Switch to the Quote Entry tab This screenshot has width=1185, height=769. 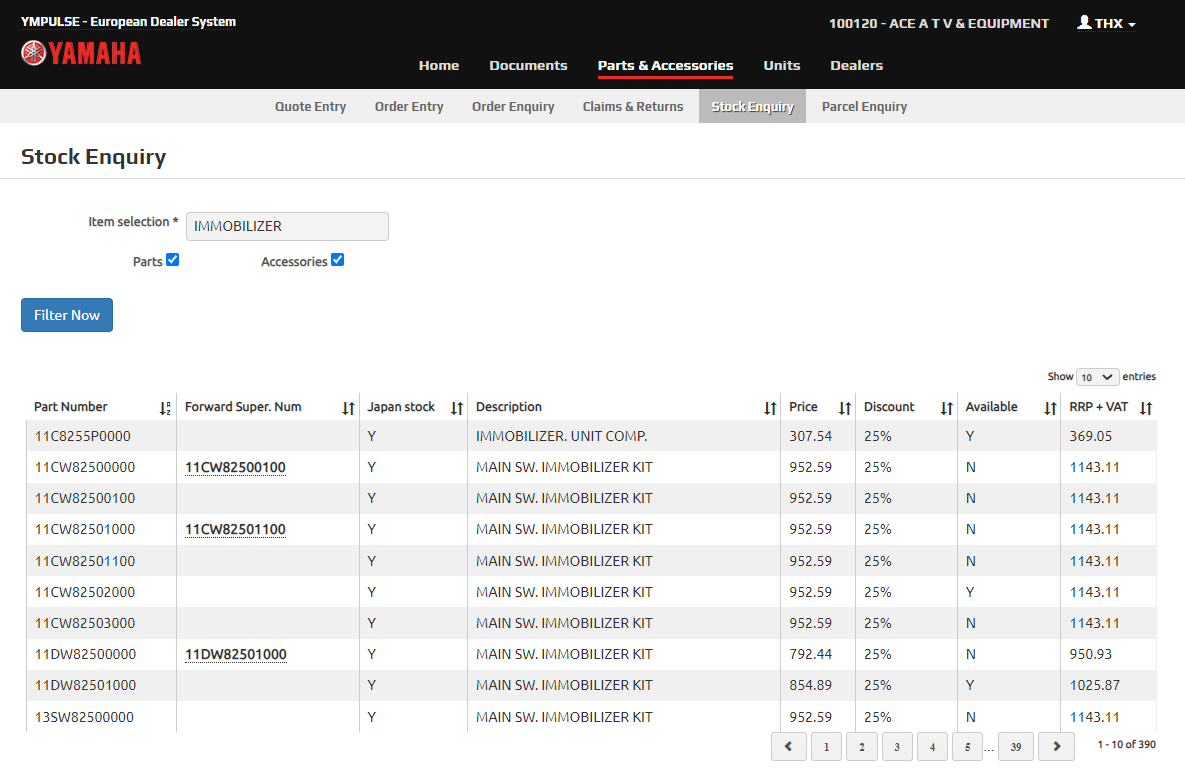click(x=311, y=107)
